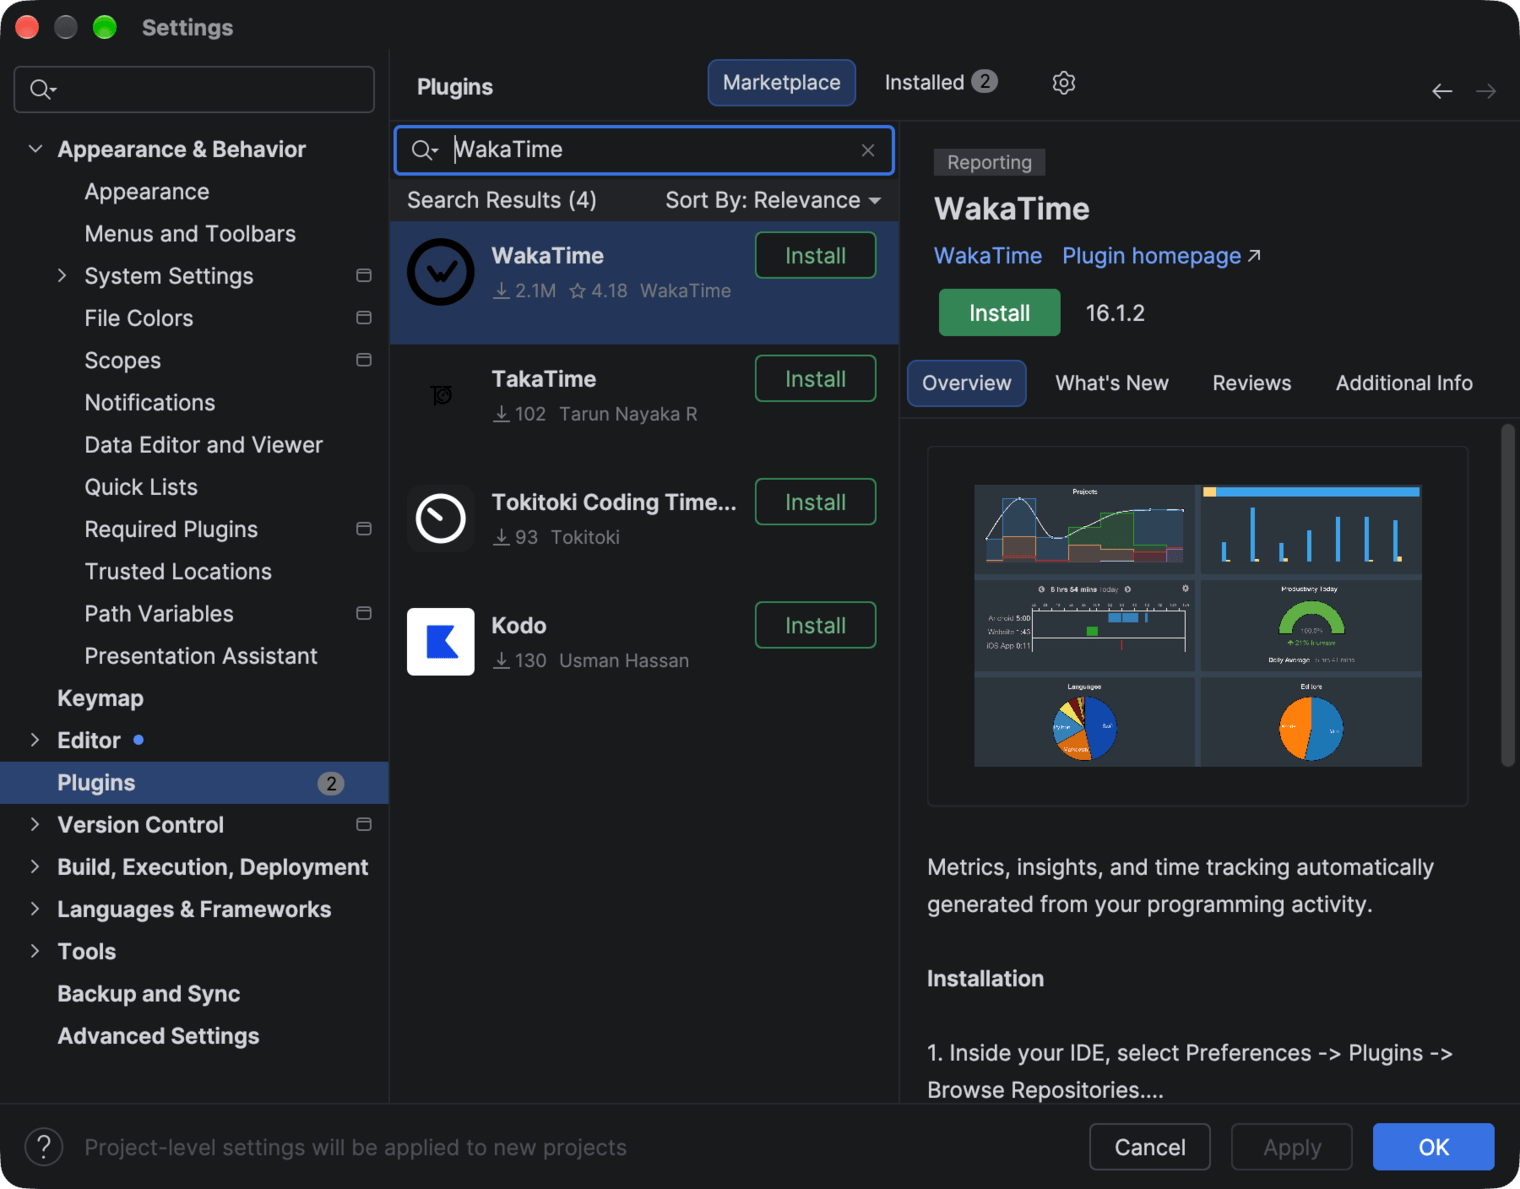Go forward with right arrow

[x=1486, y=91]
